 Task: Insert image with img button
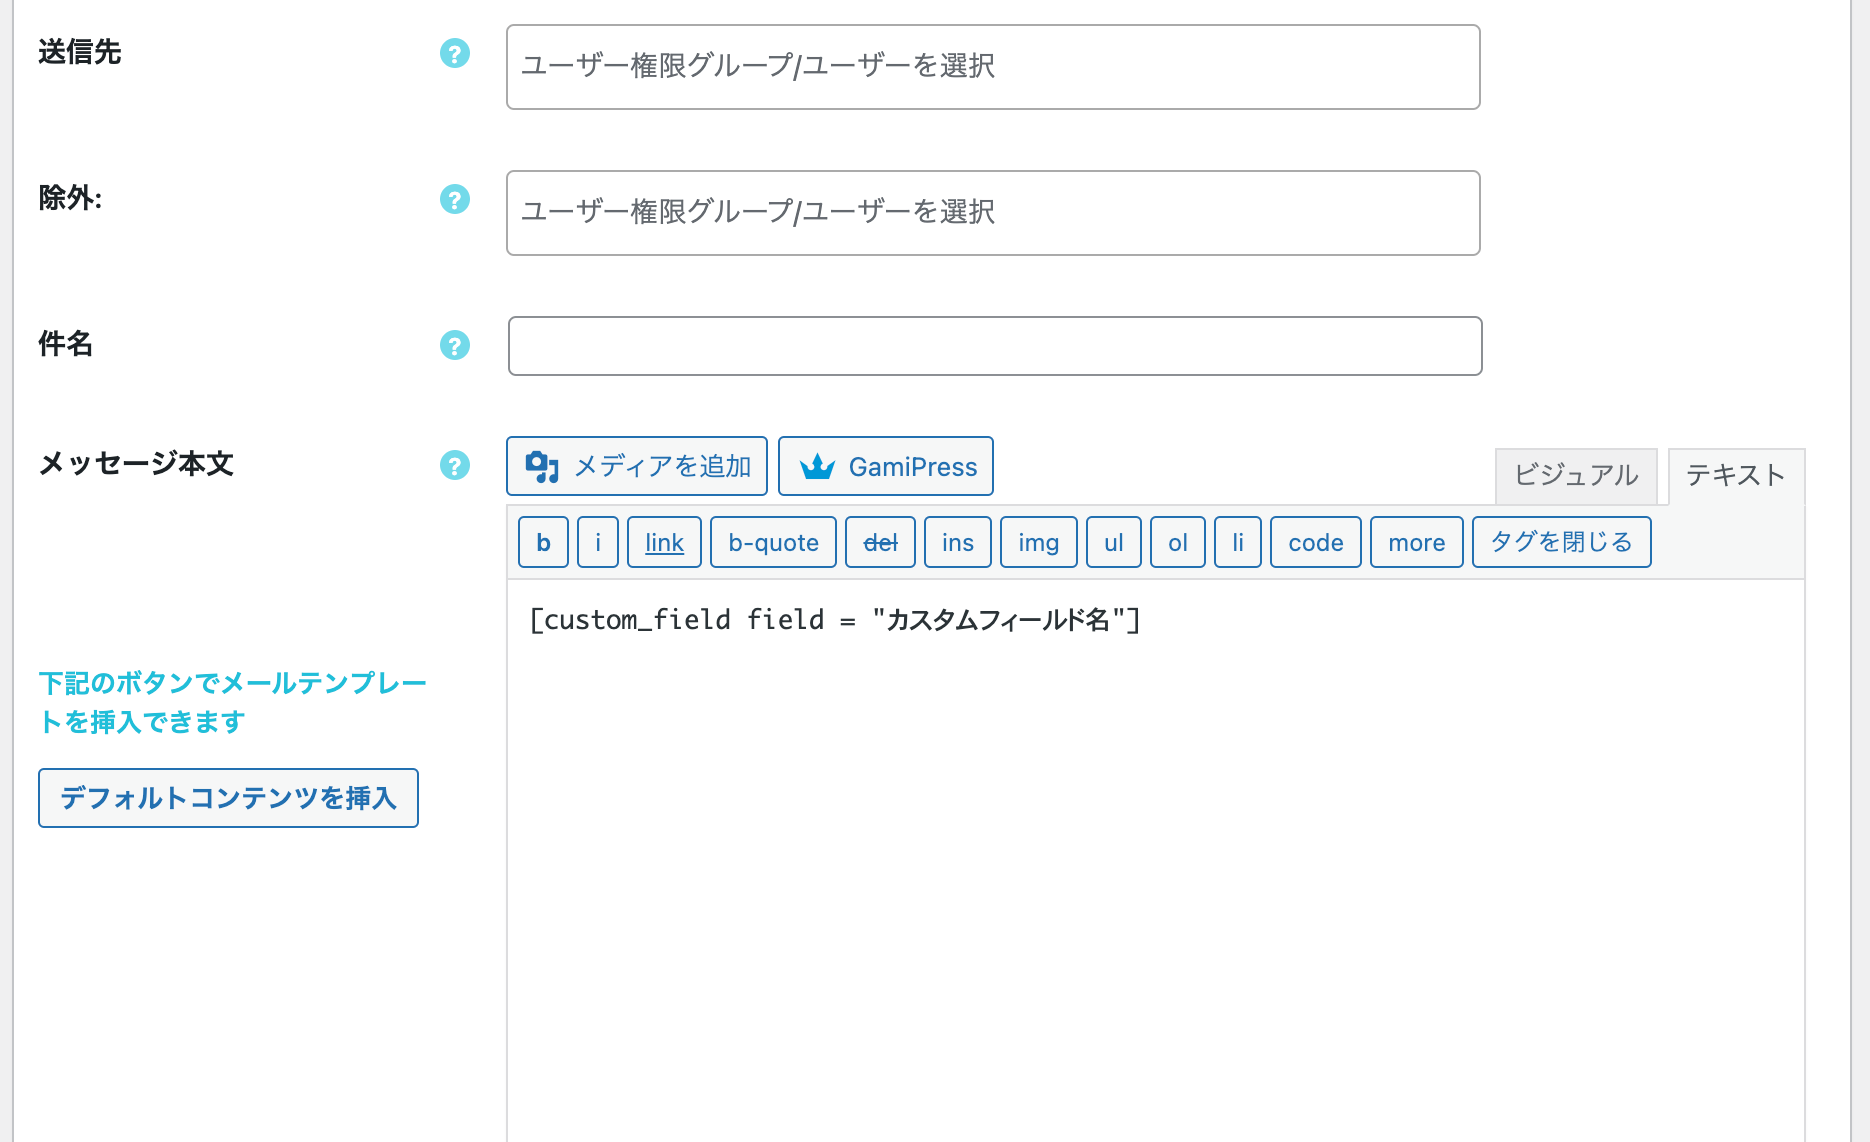coord(1039,542)
